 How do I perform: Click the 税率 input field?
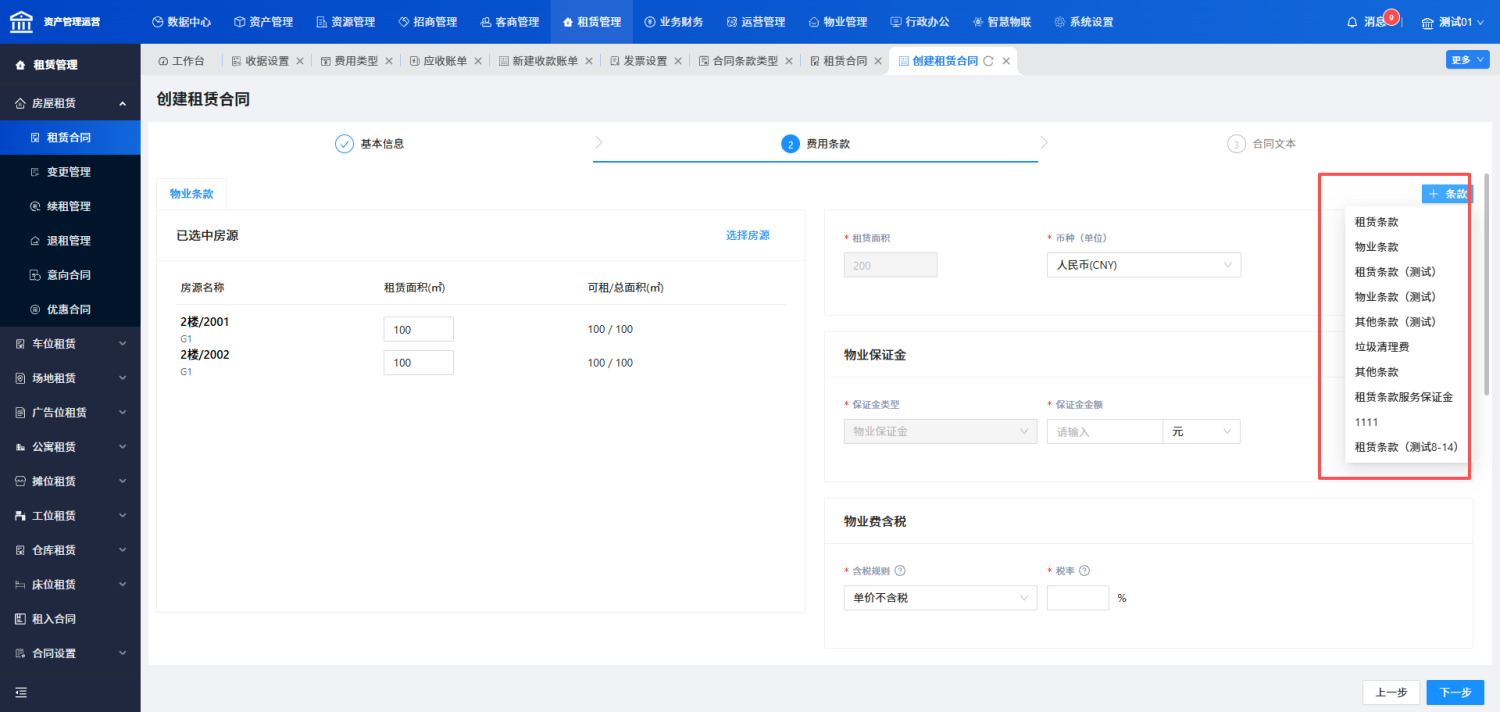[x=1078, y=598]
